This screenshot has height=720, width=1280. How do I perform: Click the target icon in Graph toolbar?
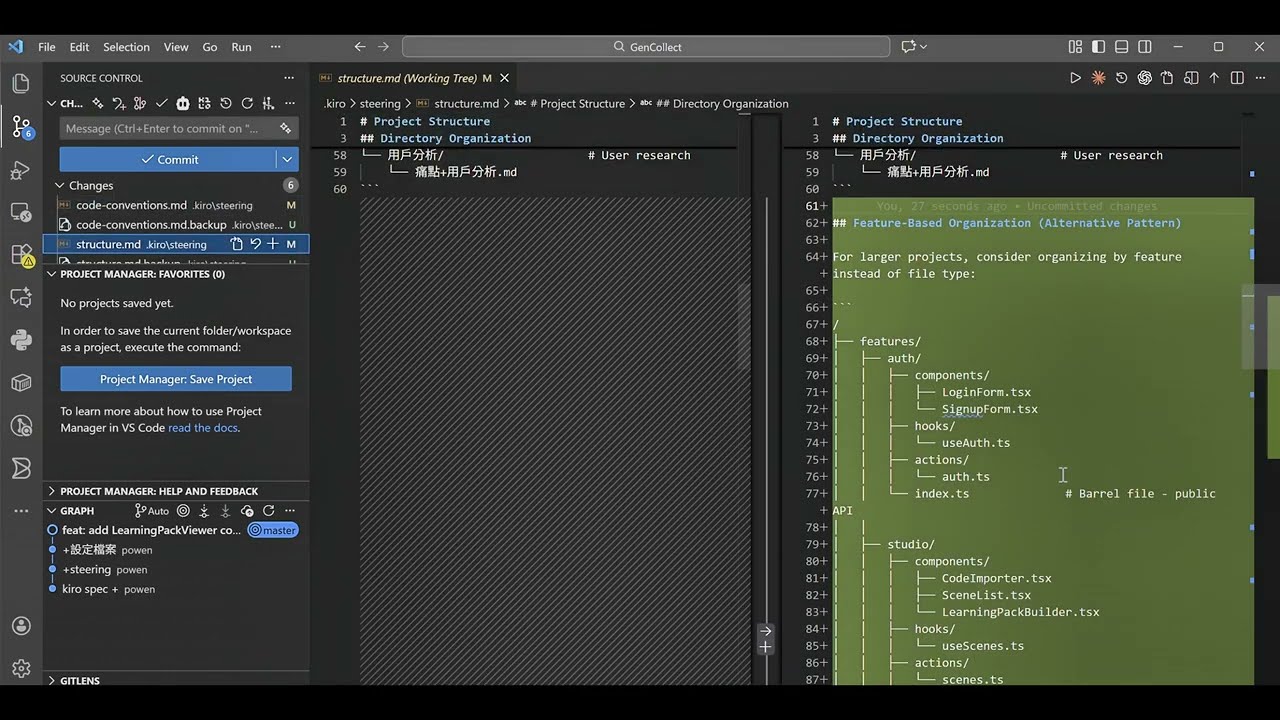coord(183,510)
